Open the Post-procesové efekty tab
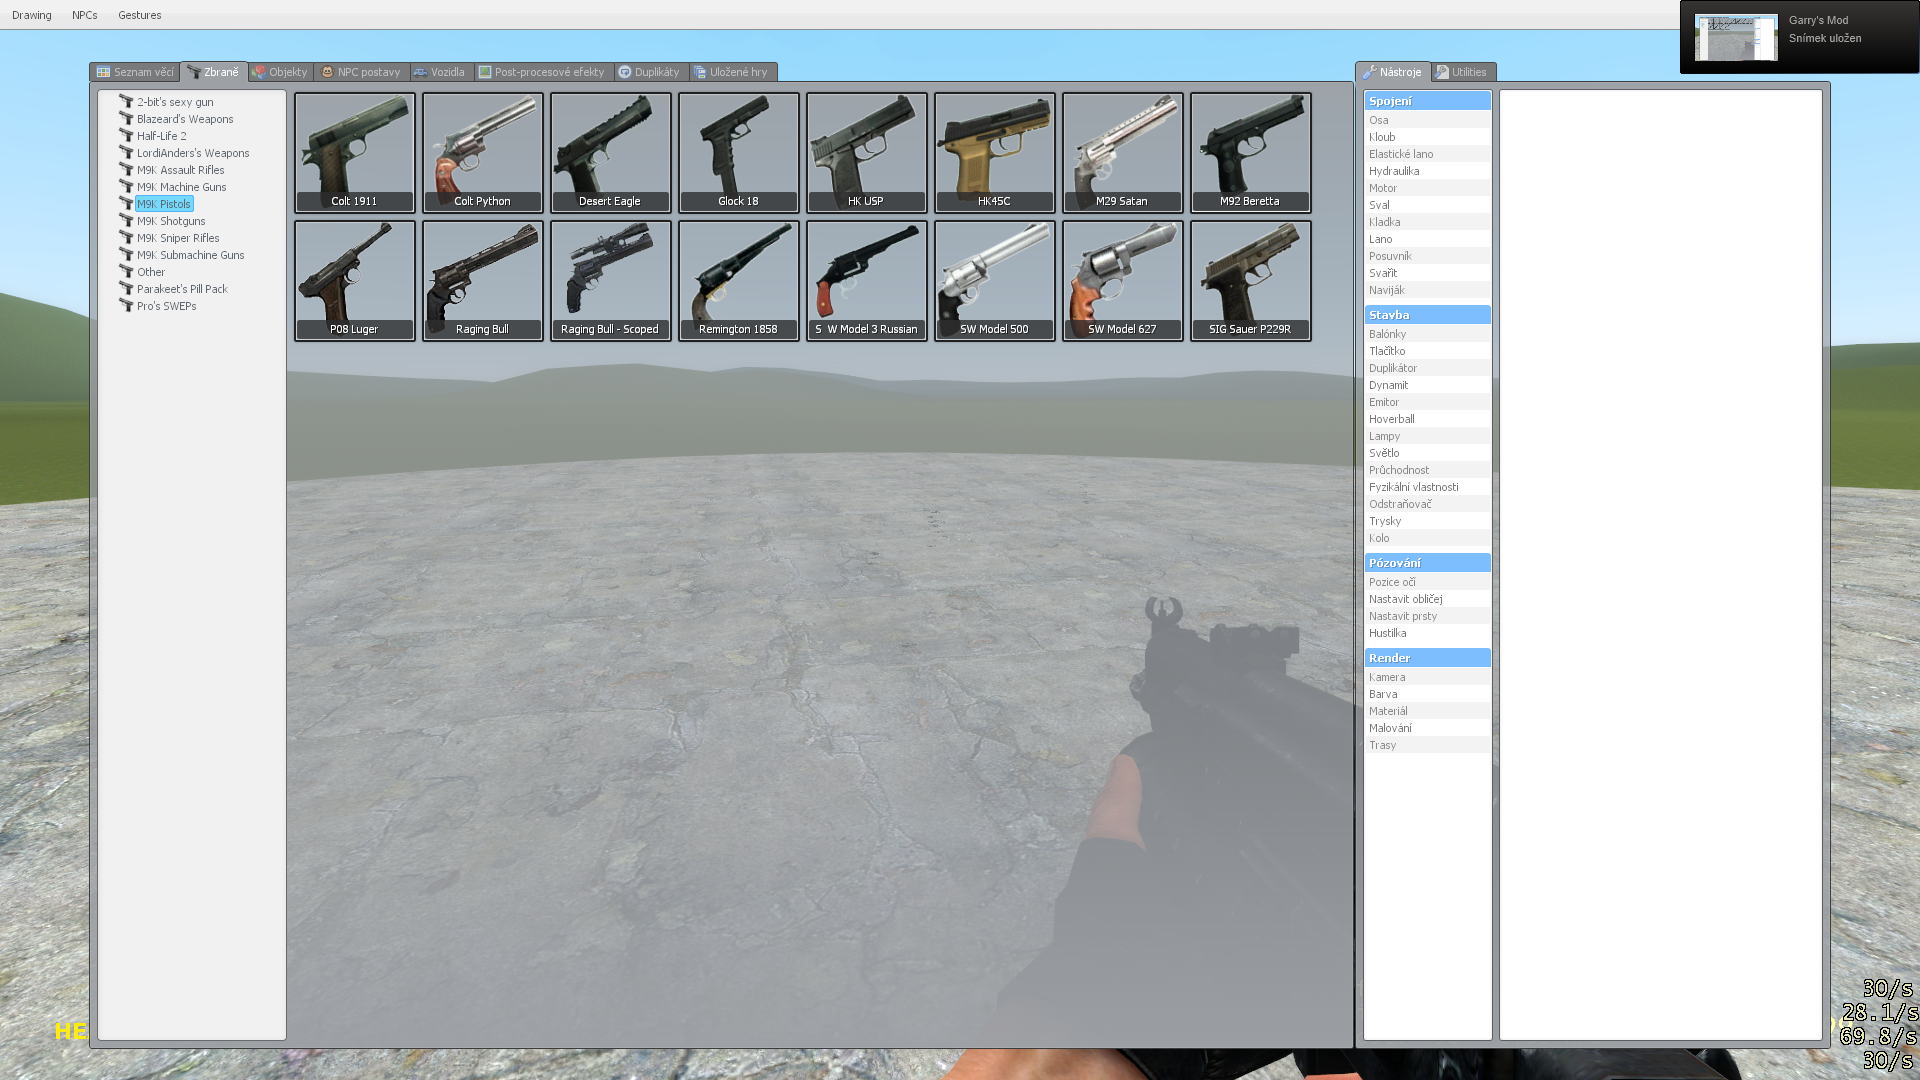1920x1080 pixels. pos(543,72)
